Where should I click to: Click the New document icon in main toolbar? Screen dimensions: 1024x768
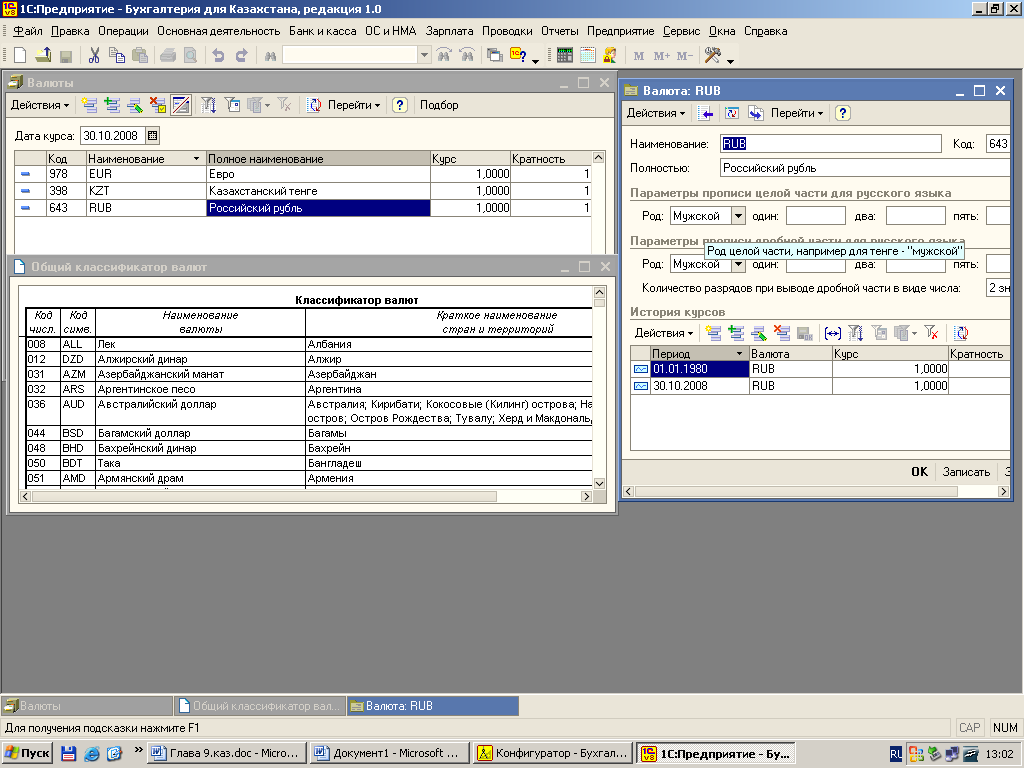(x=20, y=56)
